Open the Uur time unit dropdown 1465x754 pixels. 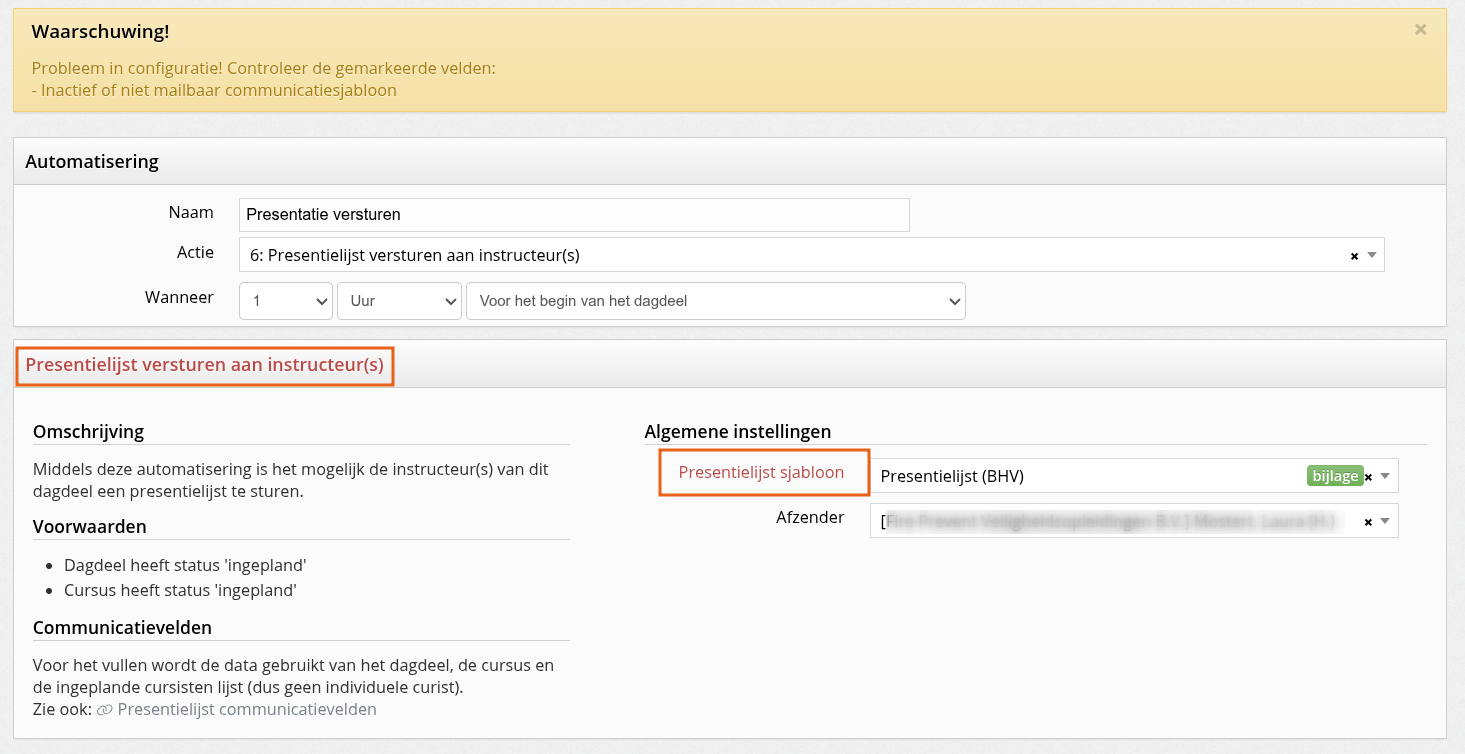pos(398,301)
